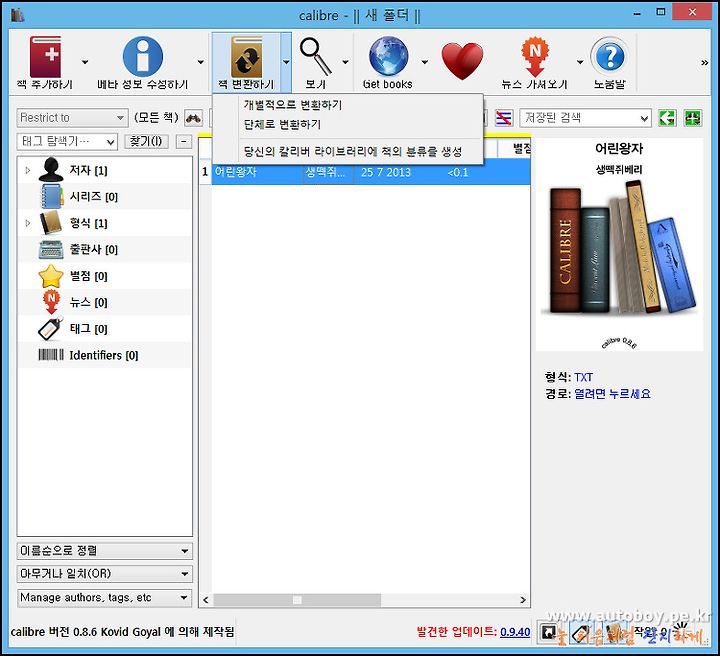
Task: Select 단체로 변환하기 menu entry
Action: pyautogui.click(x=282, y=124)
